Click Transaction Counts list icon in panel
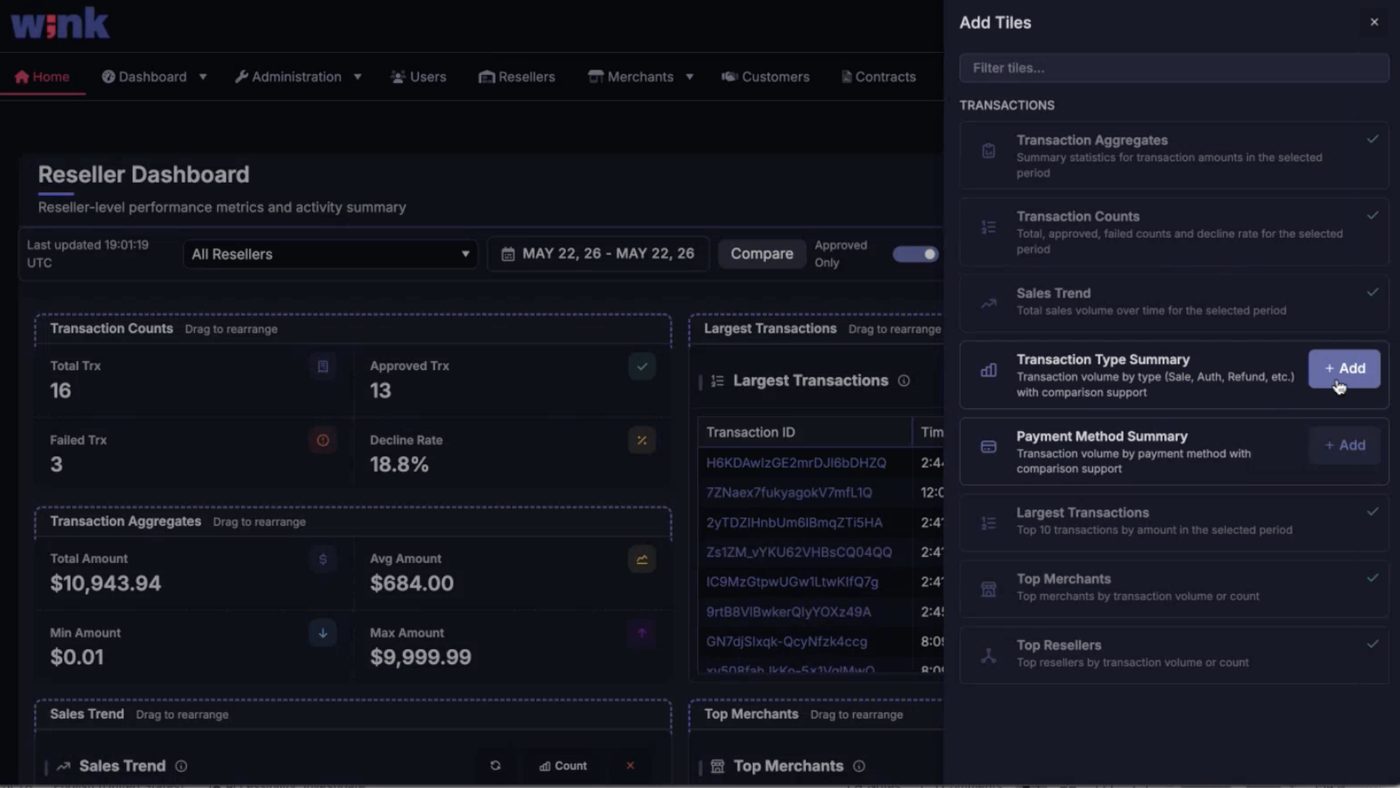This screenshot has width=1400, height=788. click(x=988, y=227)
